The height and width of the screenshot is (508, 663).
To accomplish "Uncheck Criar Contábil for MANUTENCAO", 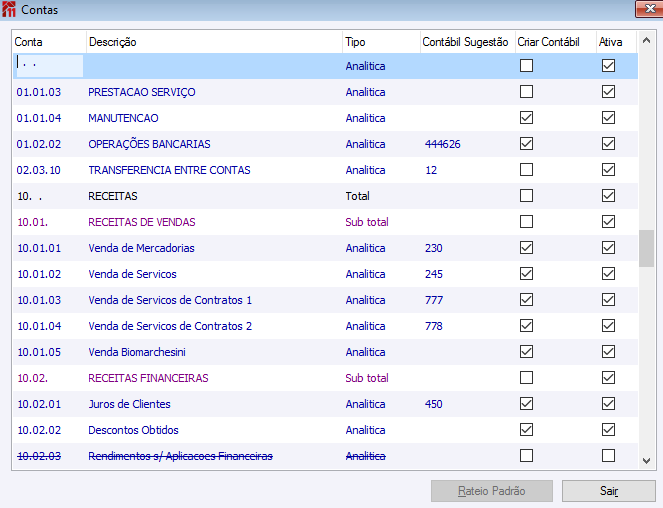I will pyautogui.click(x=526, y=118).
